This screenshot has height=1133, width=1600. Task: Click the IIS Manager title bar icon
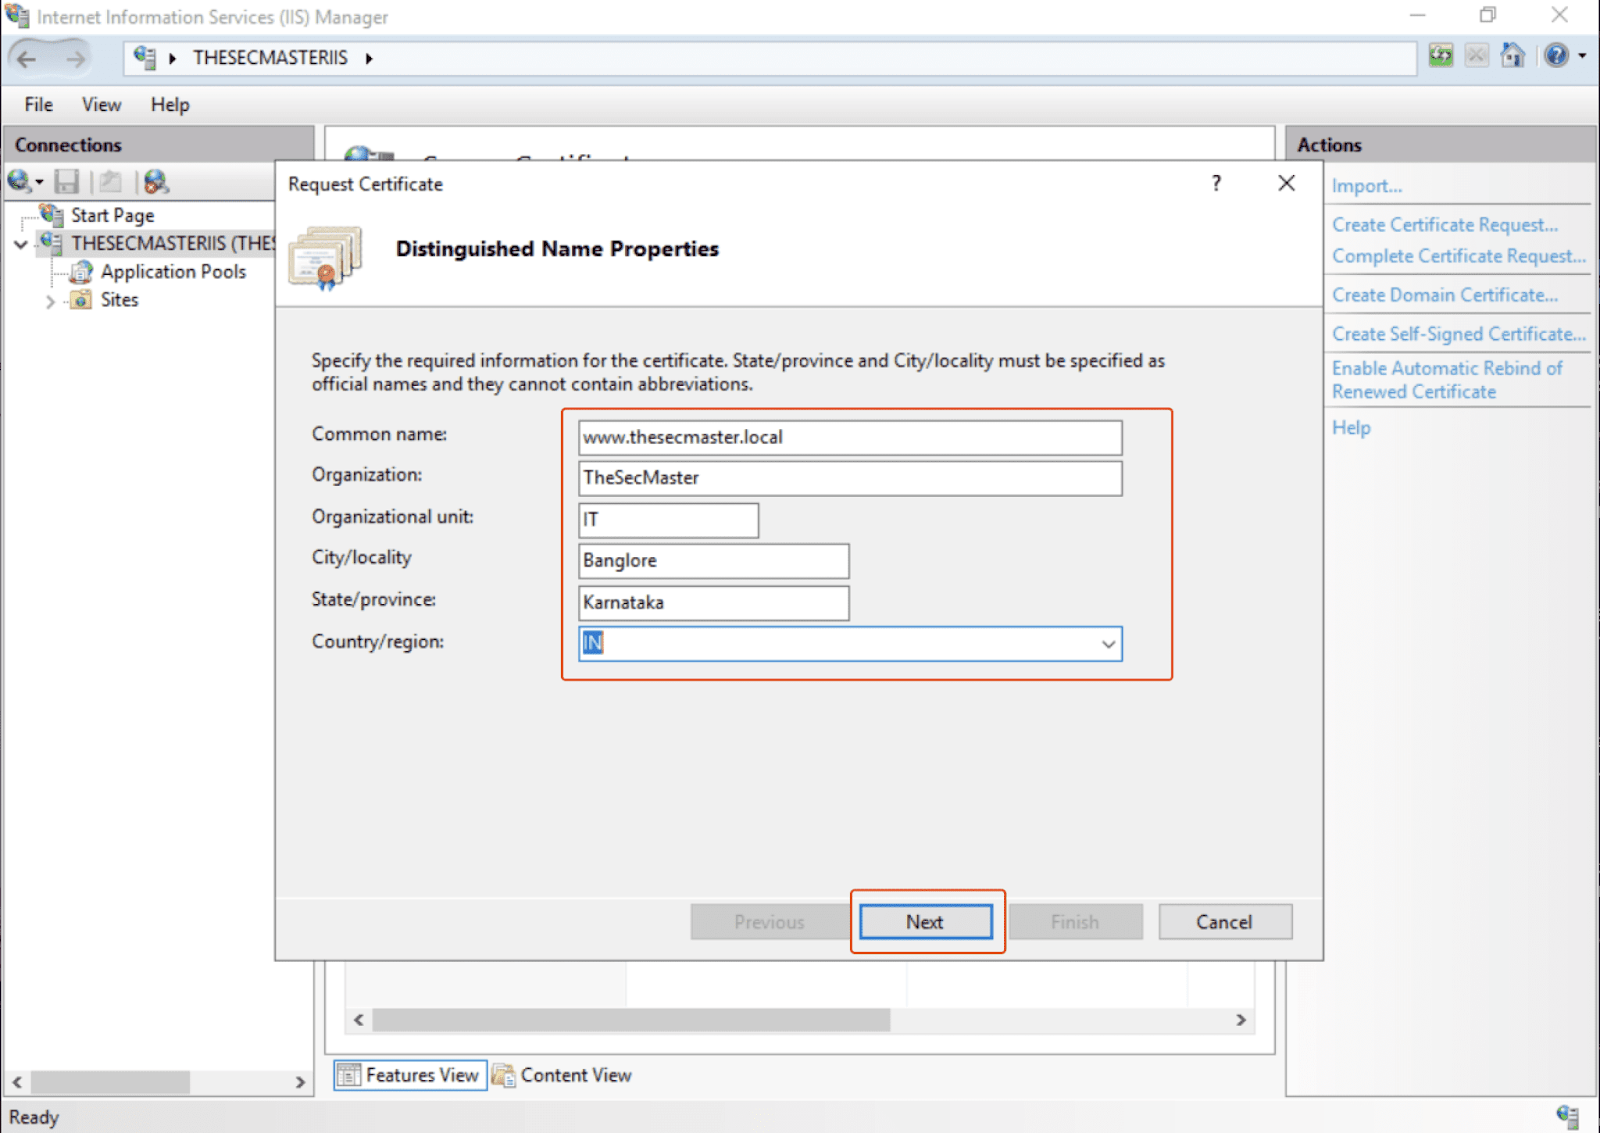17,16
